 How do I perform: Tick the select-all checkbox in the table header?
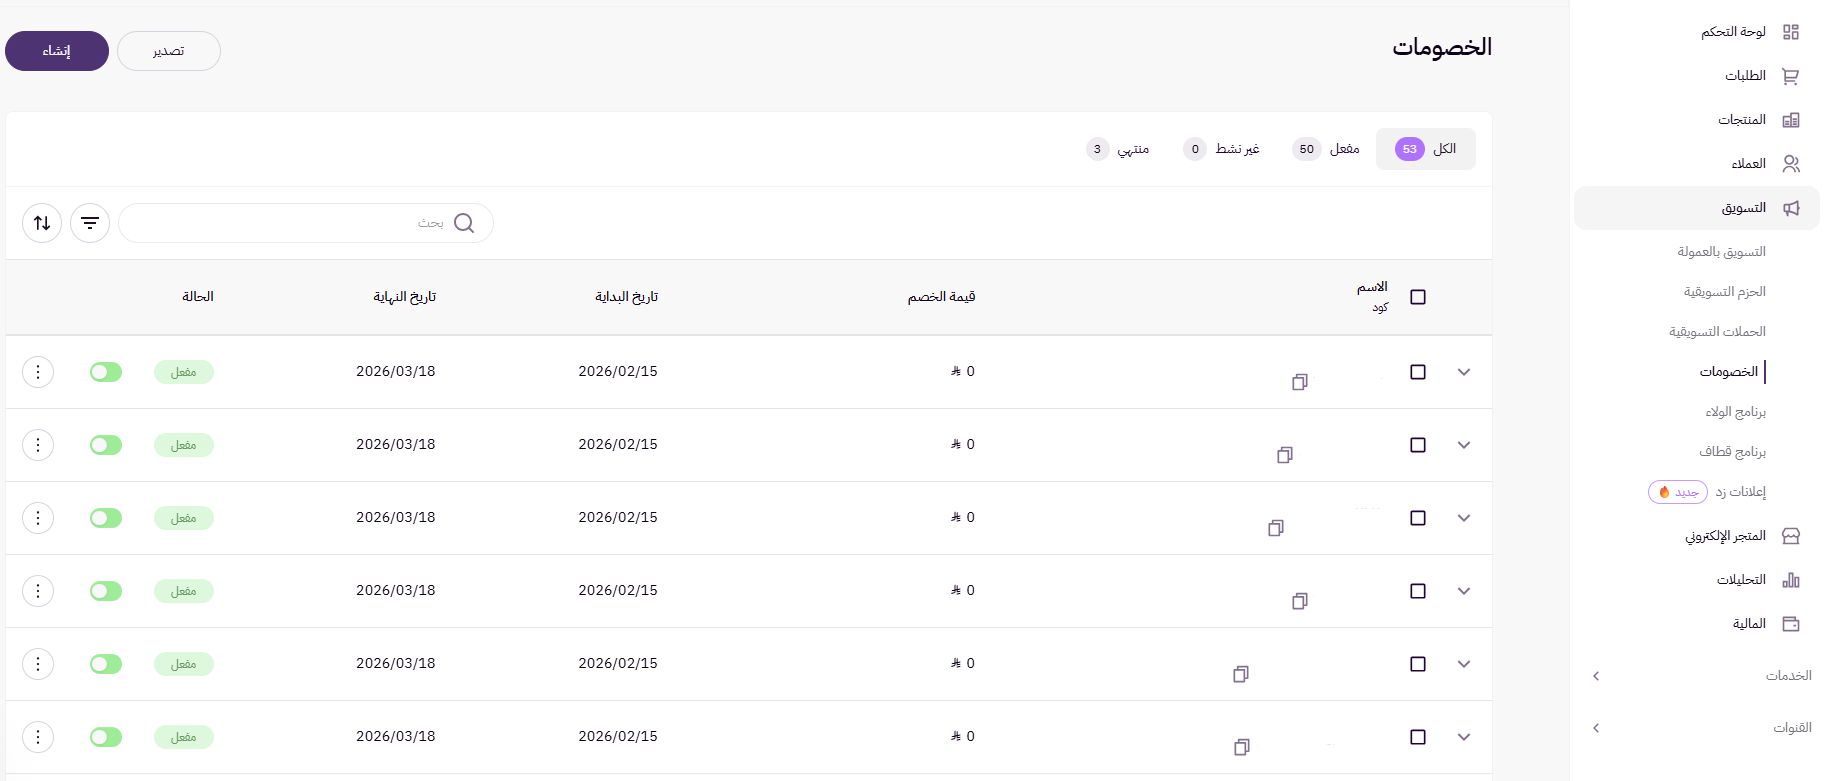1417,297
